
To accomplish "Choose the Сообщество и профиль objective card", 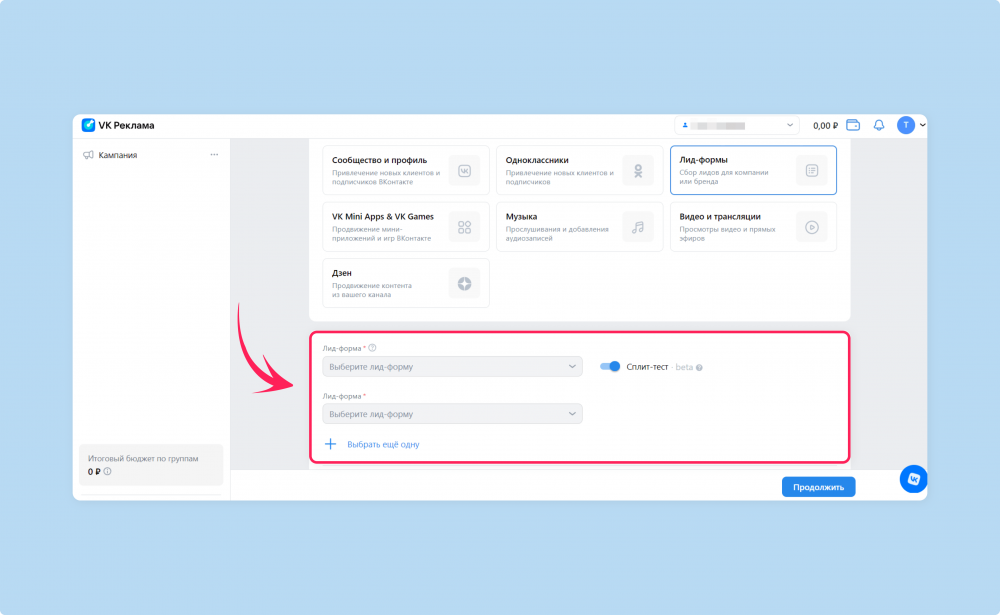I will [x=406, y=170].
